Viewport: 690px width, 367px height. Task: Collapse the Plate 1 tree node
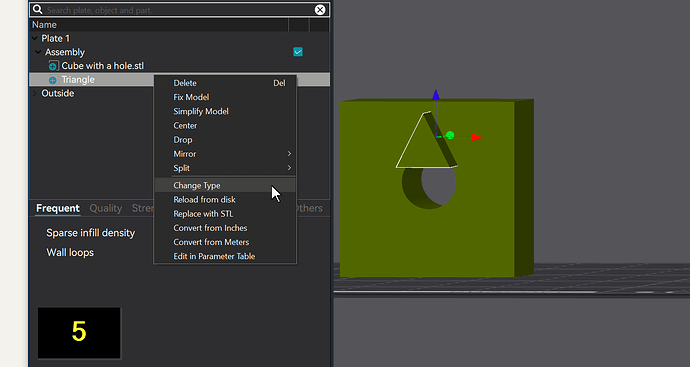(x=35, y=38)
